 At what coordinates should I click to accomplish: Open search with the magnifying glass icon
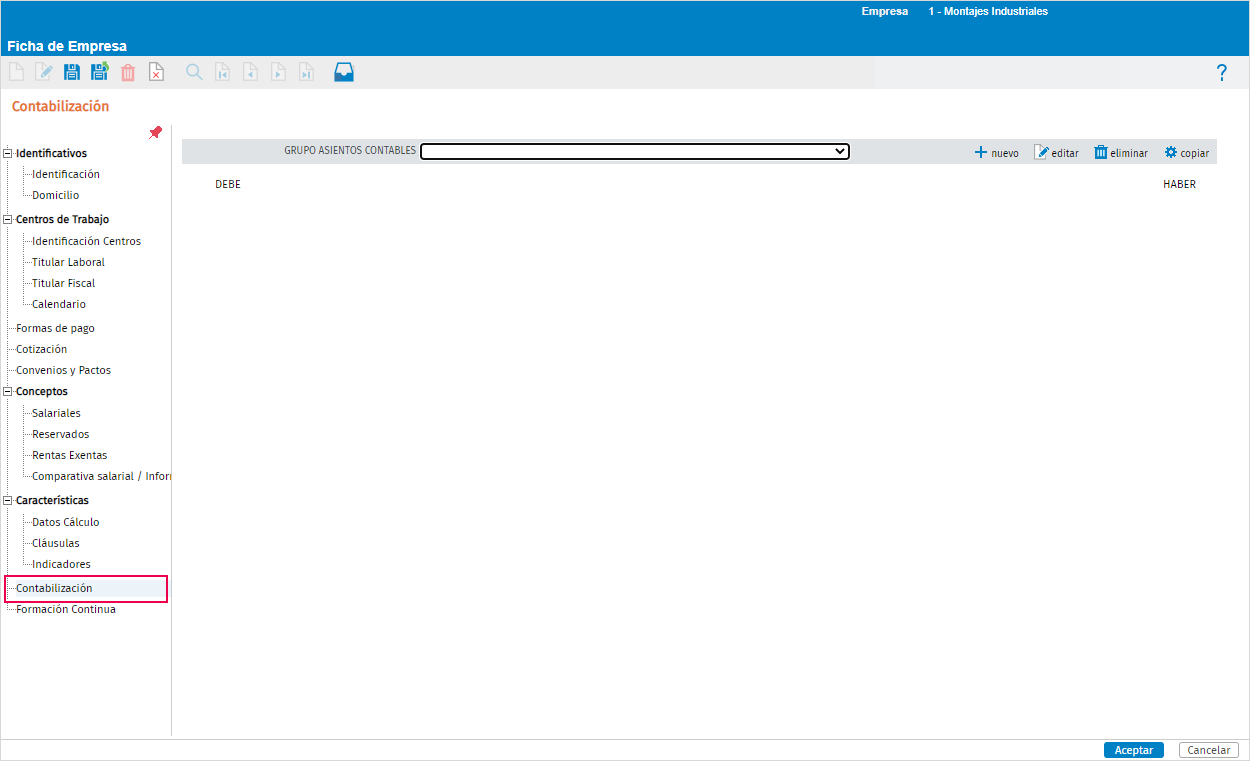pos(194,72)
